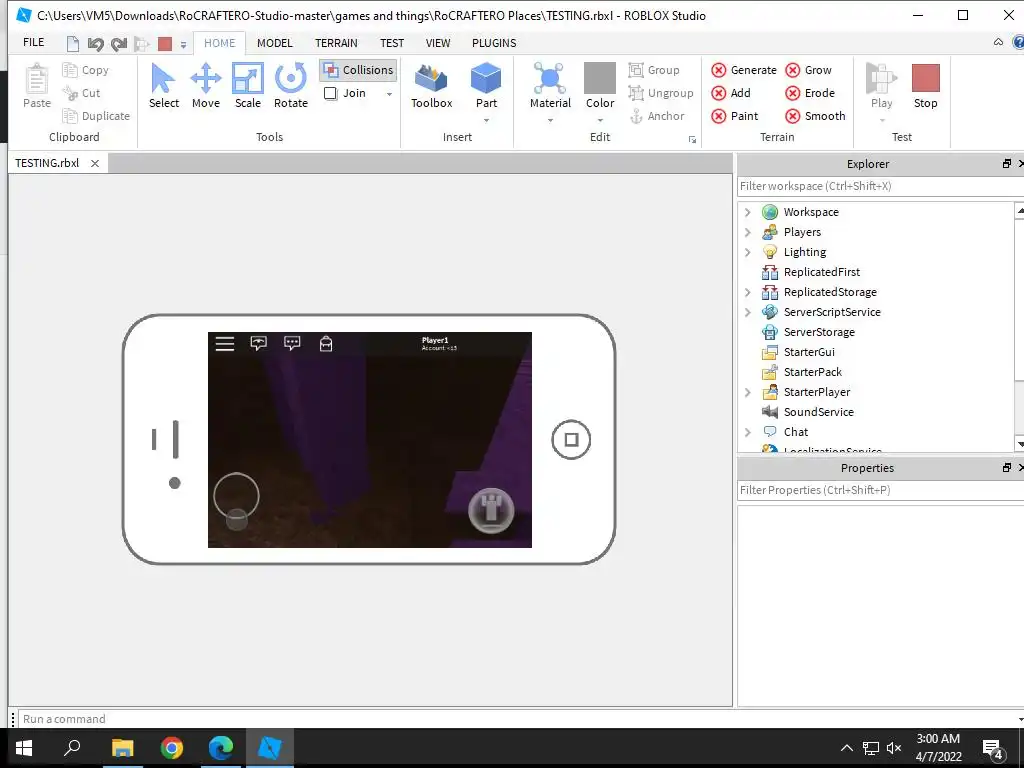Click the Anchor button
Image resolution: width=1024 pixels, height=768 pixels.
point(656,116)
